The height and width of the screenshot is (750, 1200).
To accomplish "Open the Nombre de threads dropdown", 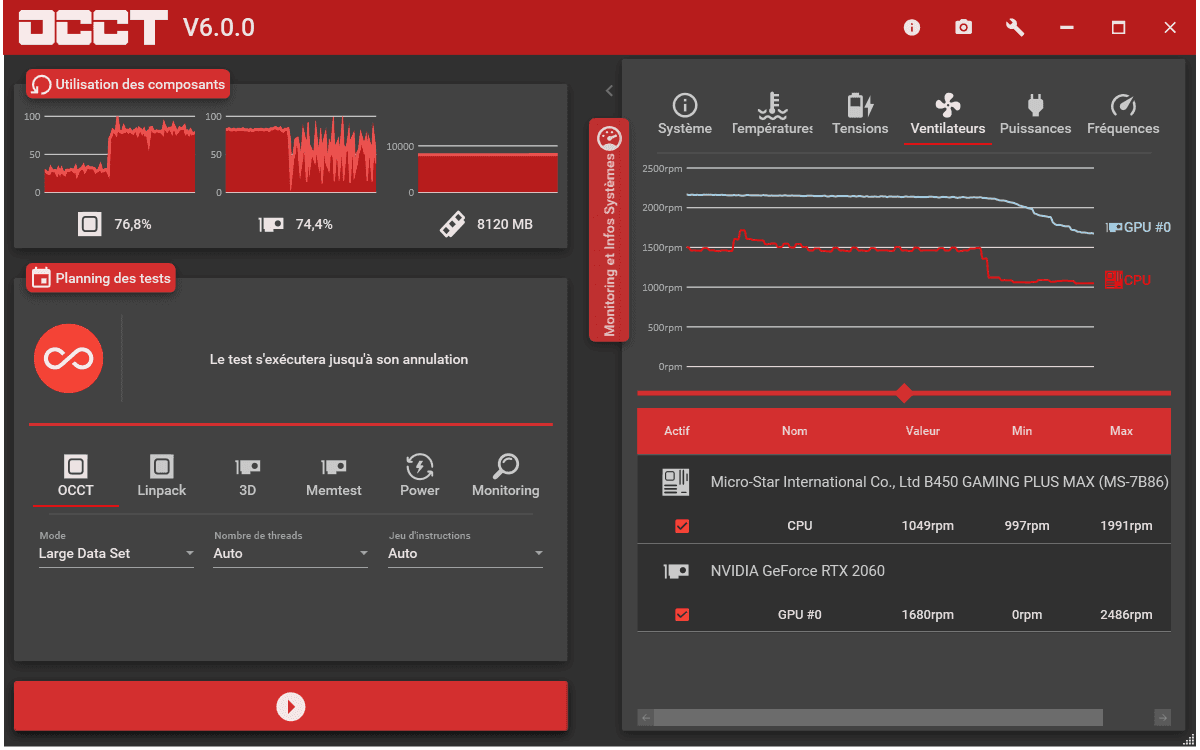I will coord(291,553).
